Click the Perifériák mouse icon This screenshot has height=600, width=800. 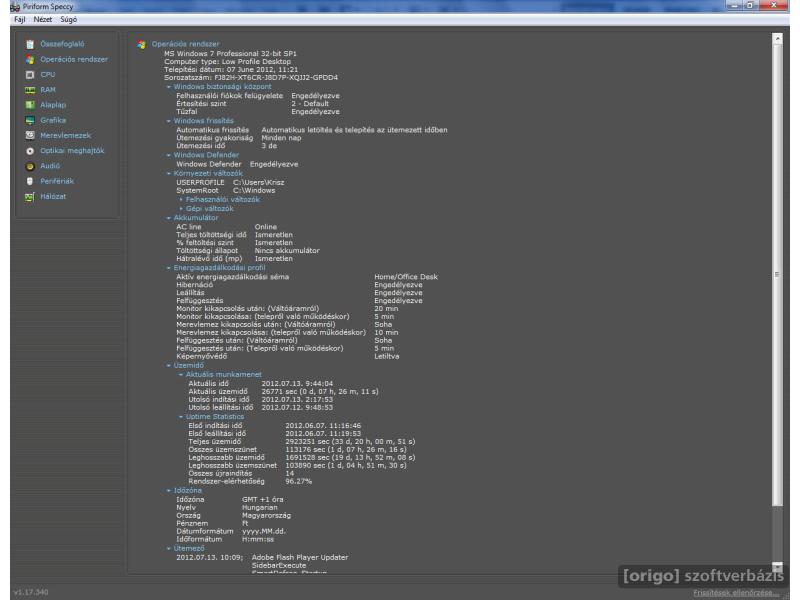point(30,182)
